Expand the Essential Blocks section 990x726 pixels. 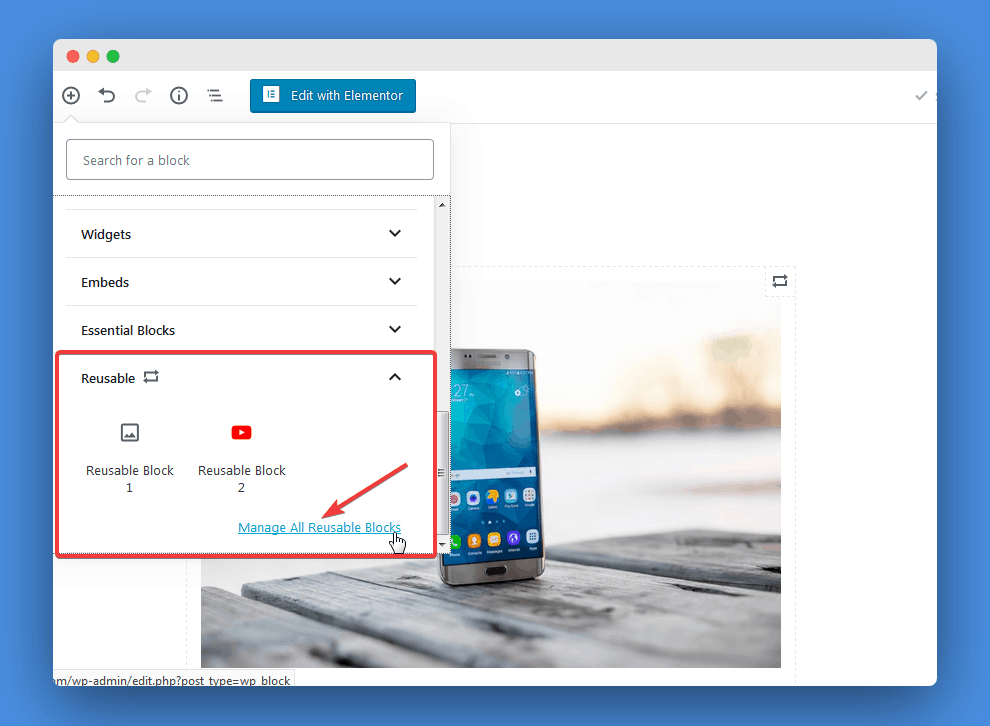coord(241,330)
